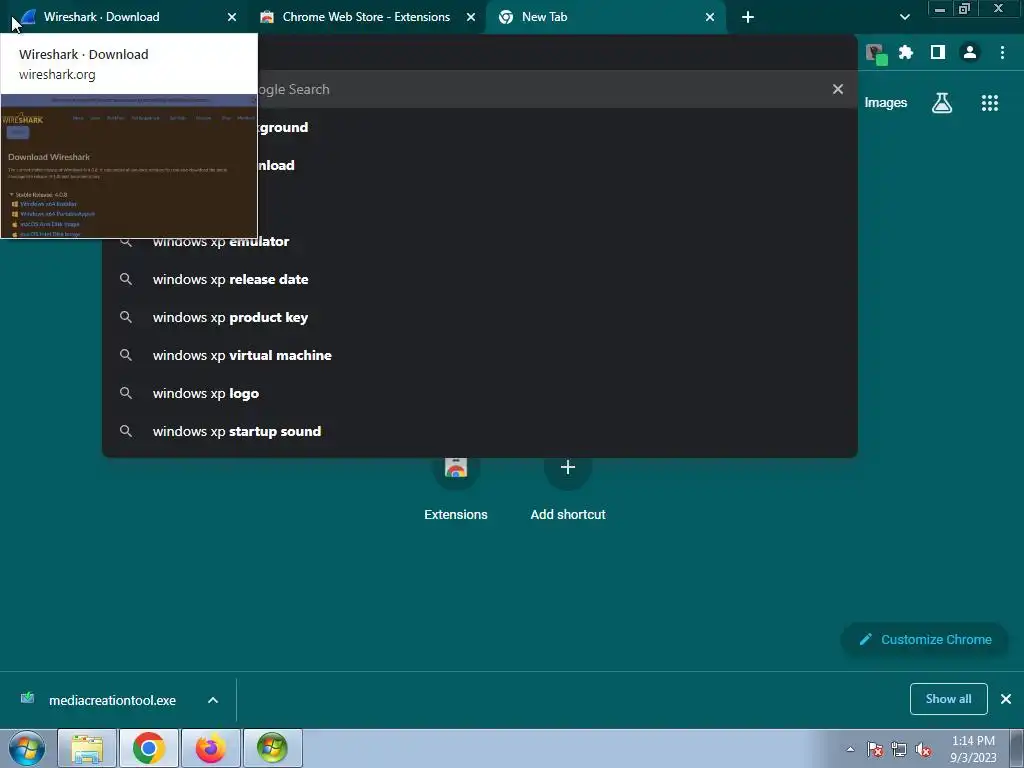The height and width of the screenshot is (768, 1024).
Task: Click the muted volume tray icon
Action: [923, 749]
